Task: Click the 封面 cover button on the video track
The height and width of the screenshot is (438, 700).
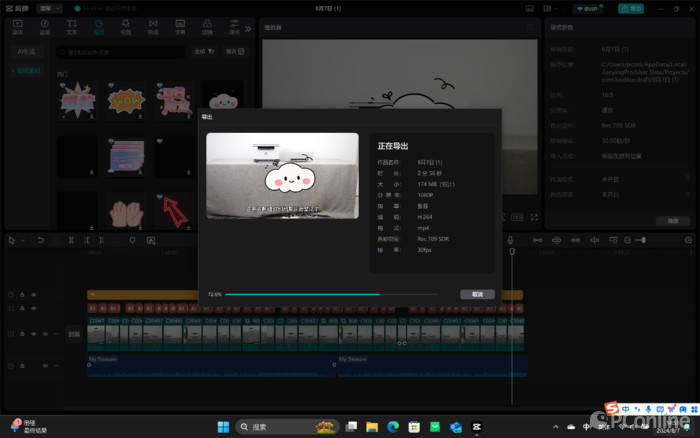Action: point(73,334)
